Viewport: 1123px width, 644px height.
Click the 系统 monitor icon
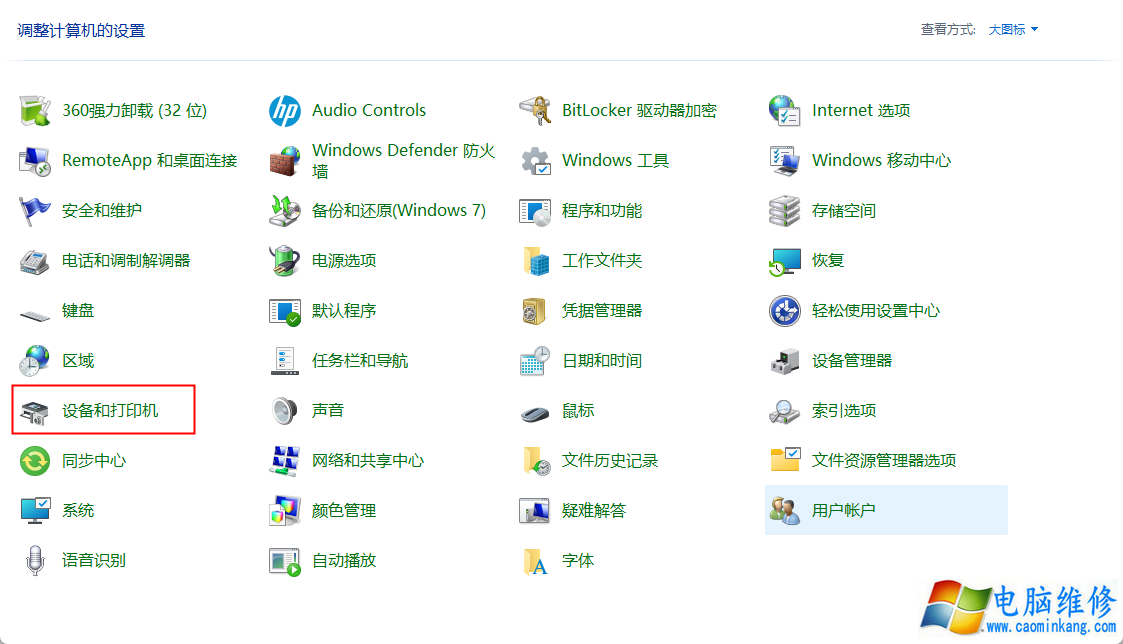tap(34, 511)
